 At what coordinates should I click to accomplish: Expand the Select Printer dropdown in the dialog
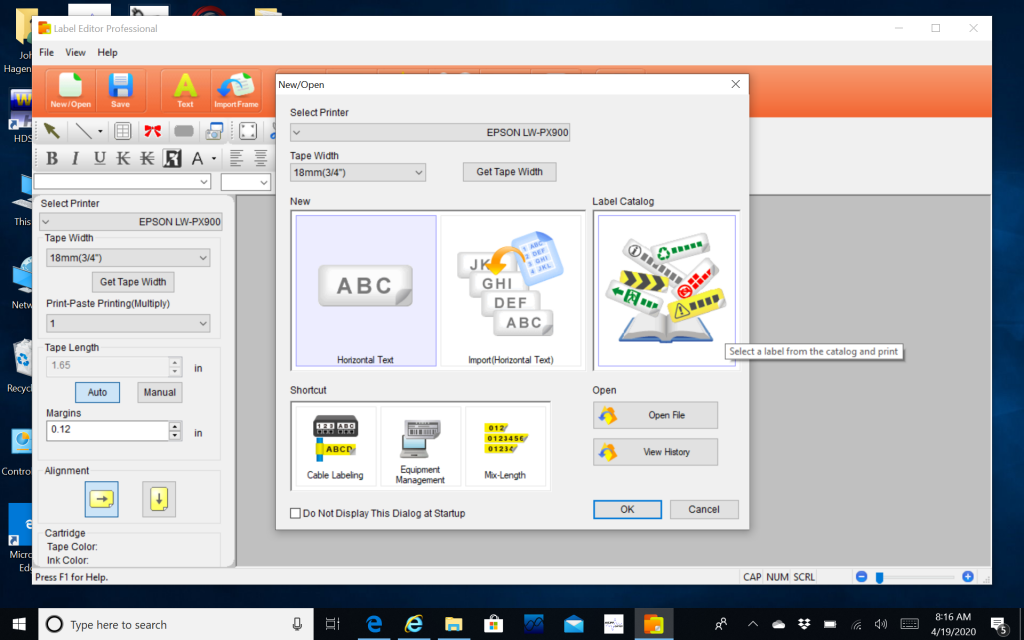430,132
